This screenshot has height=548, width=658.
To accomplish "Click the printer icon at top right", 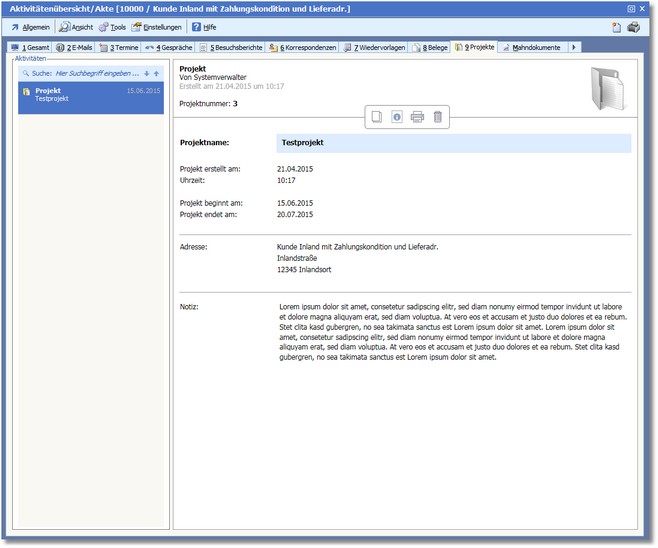I will click(633, 27).
